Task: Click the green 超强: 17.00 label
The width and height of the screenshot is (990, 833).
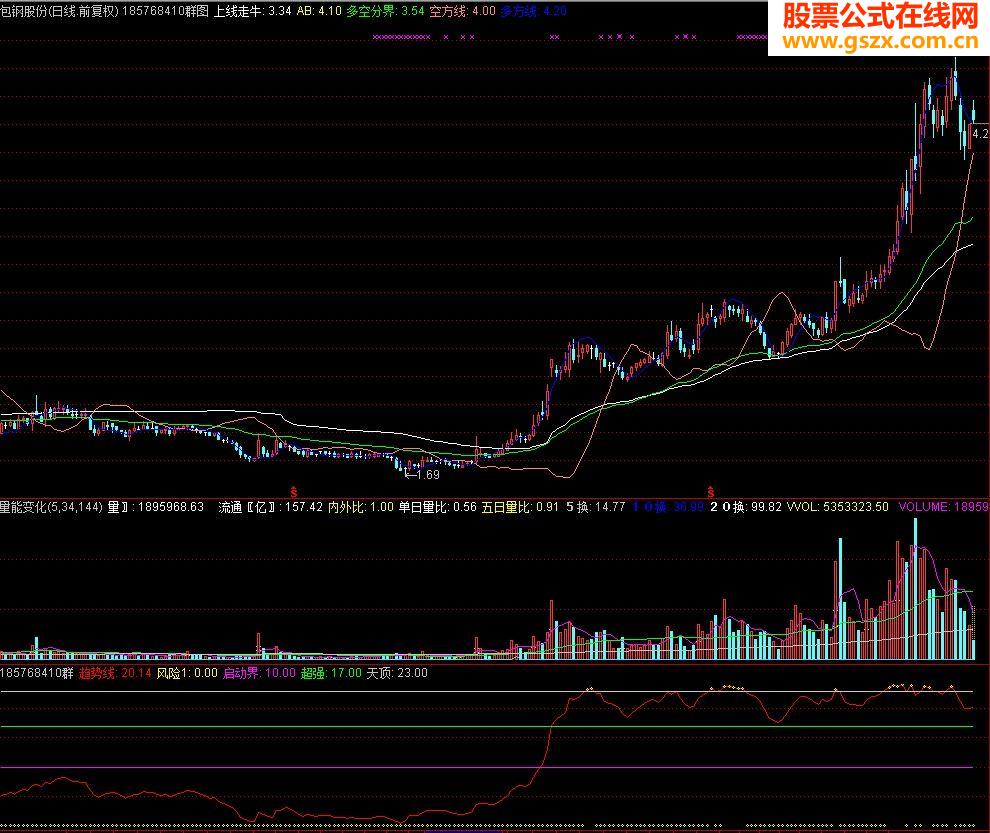Action: click(x=331, y=673)
